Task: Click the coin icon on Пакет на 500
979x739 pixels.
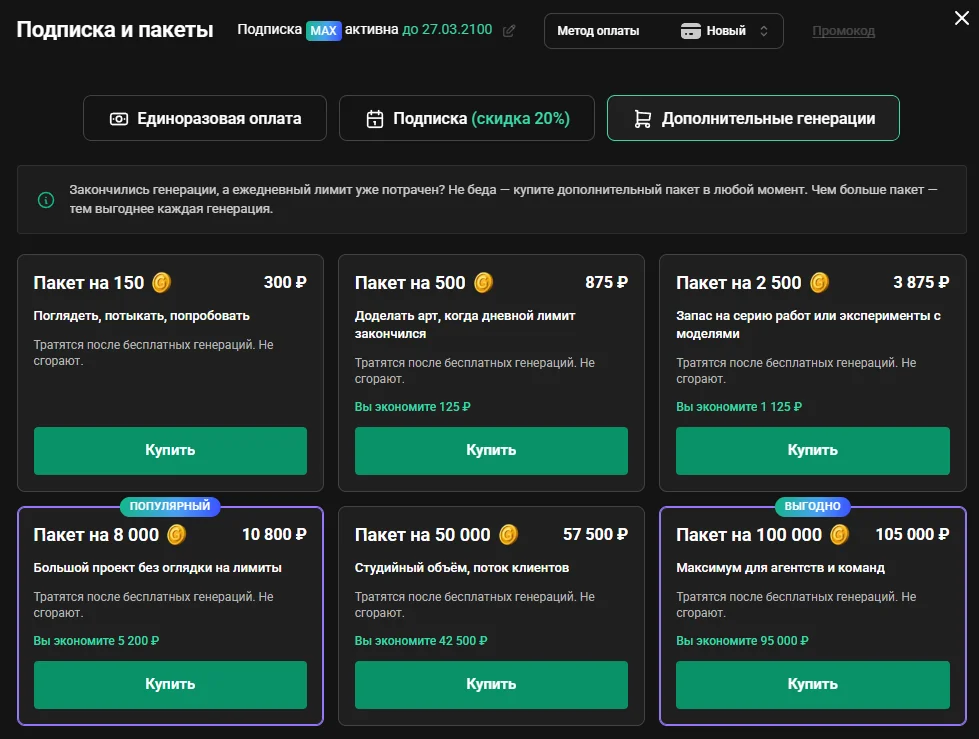Action: coord(483,283)
